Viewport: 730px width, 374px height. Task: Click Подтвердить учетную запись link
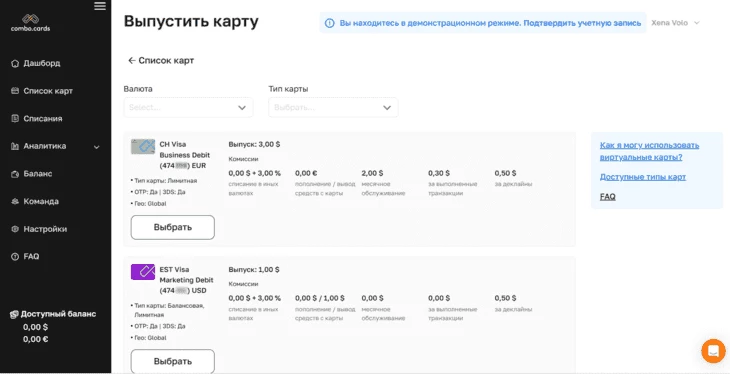pyautogui.click(x=582, y=23)
